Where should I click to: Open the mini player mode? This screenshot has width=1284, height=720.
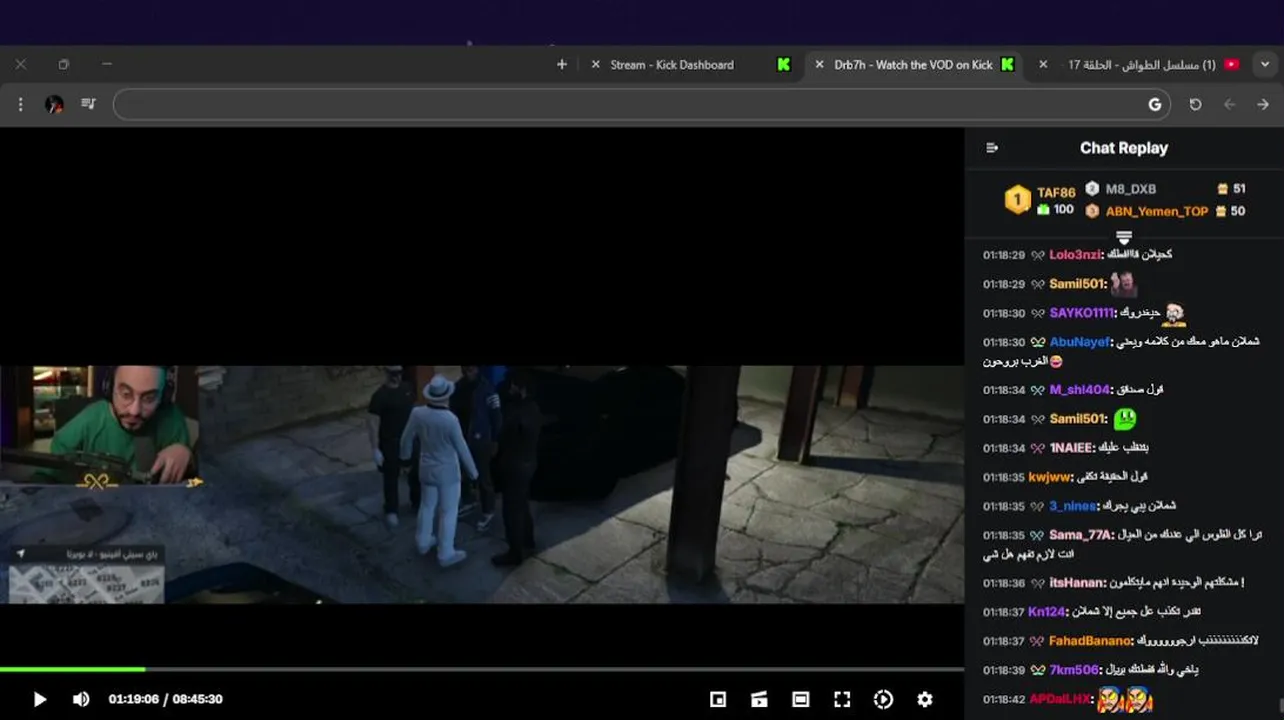click(718, 699)
